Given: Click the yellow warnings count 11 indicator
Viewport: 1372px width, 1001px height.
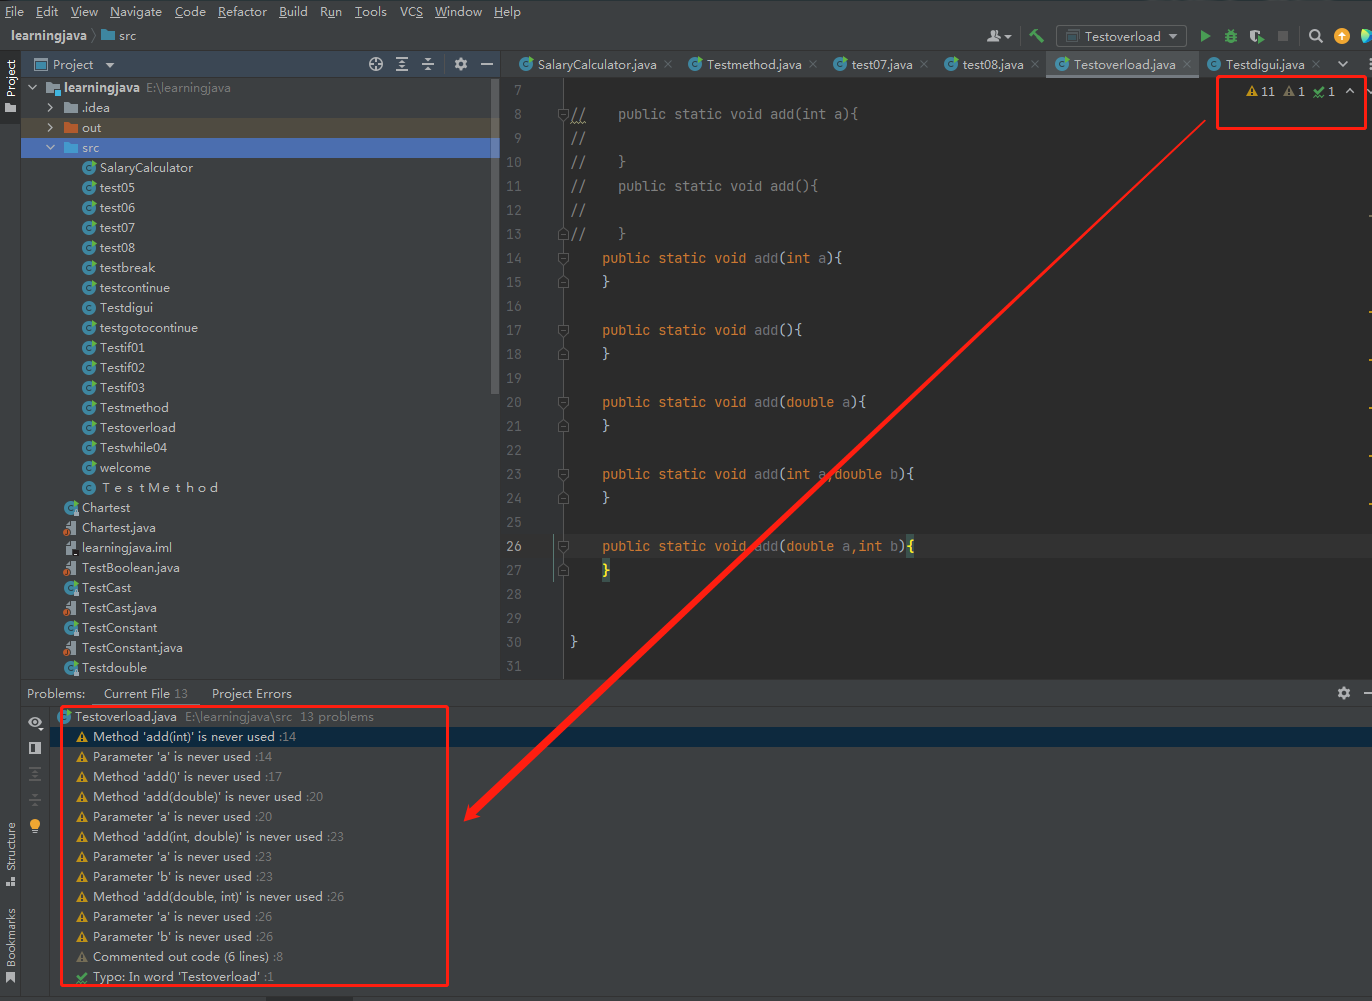Looking at the screenshot, I should tap(1261, 91).
